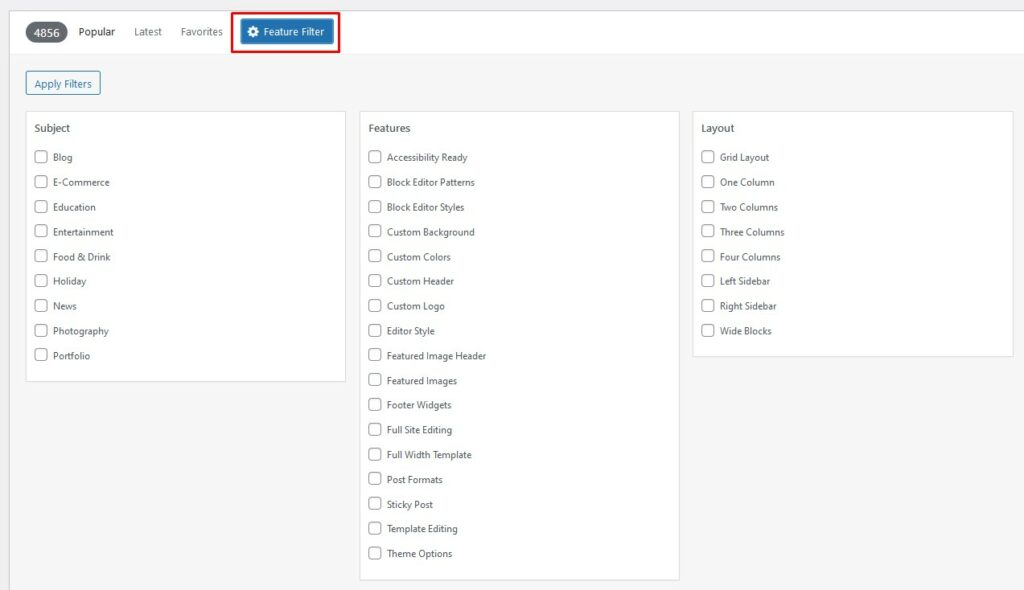
Task: Check Accessibility Ready feature
Action: (375, 157)
